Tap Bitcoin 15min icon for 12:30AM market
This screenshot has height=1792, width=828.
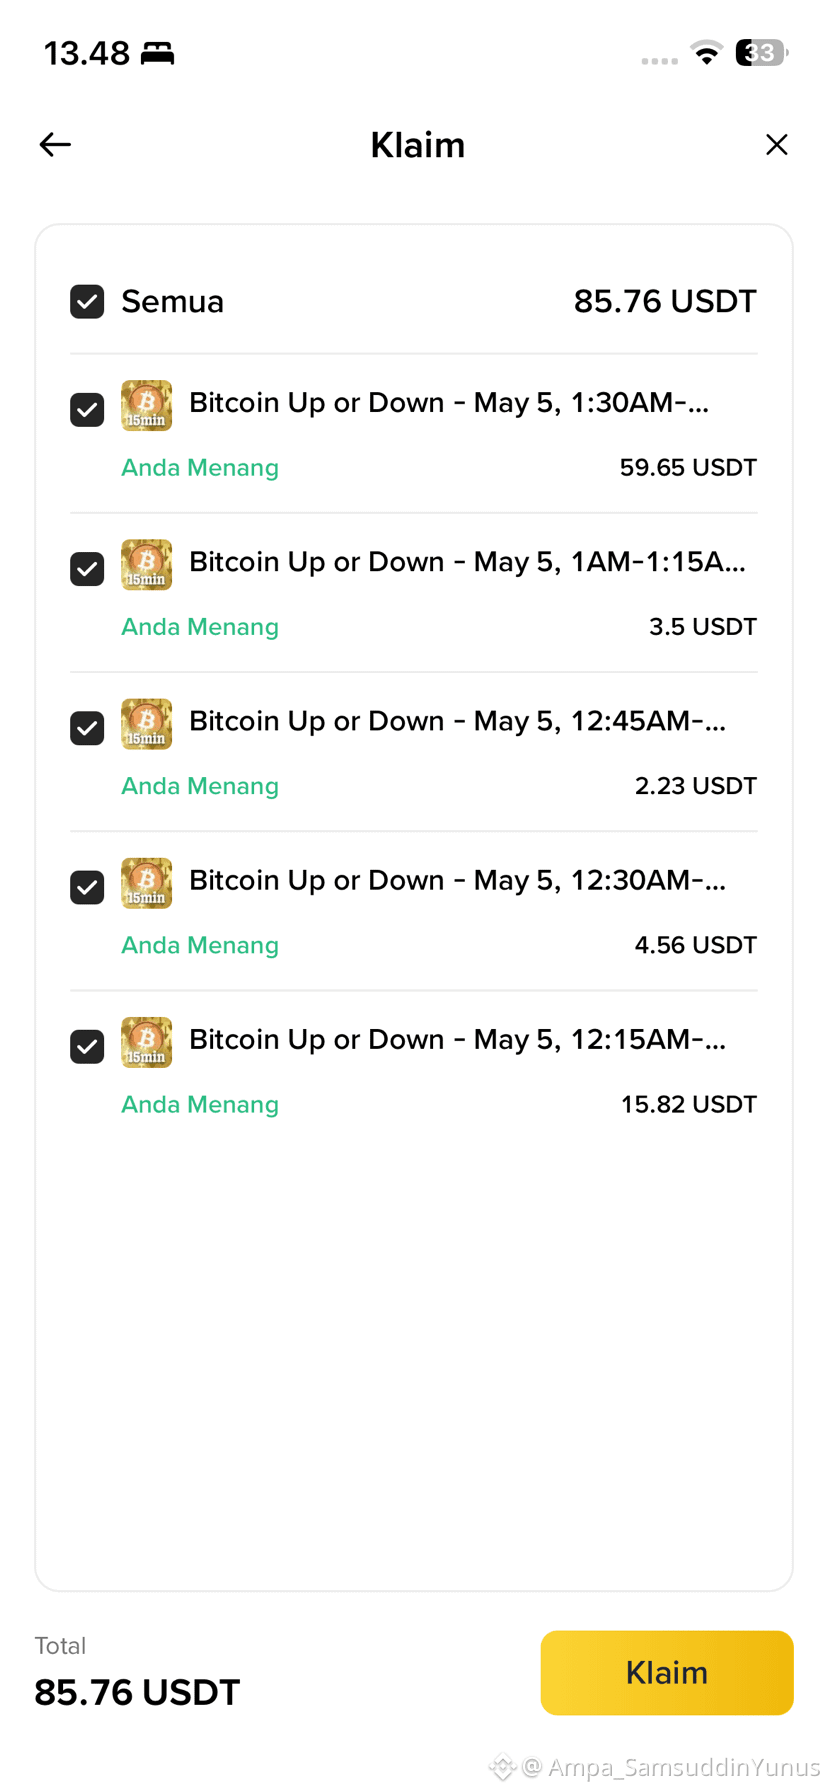(x=146, y=883)
